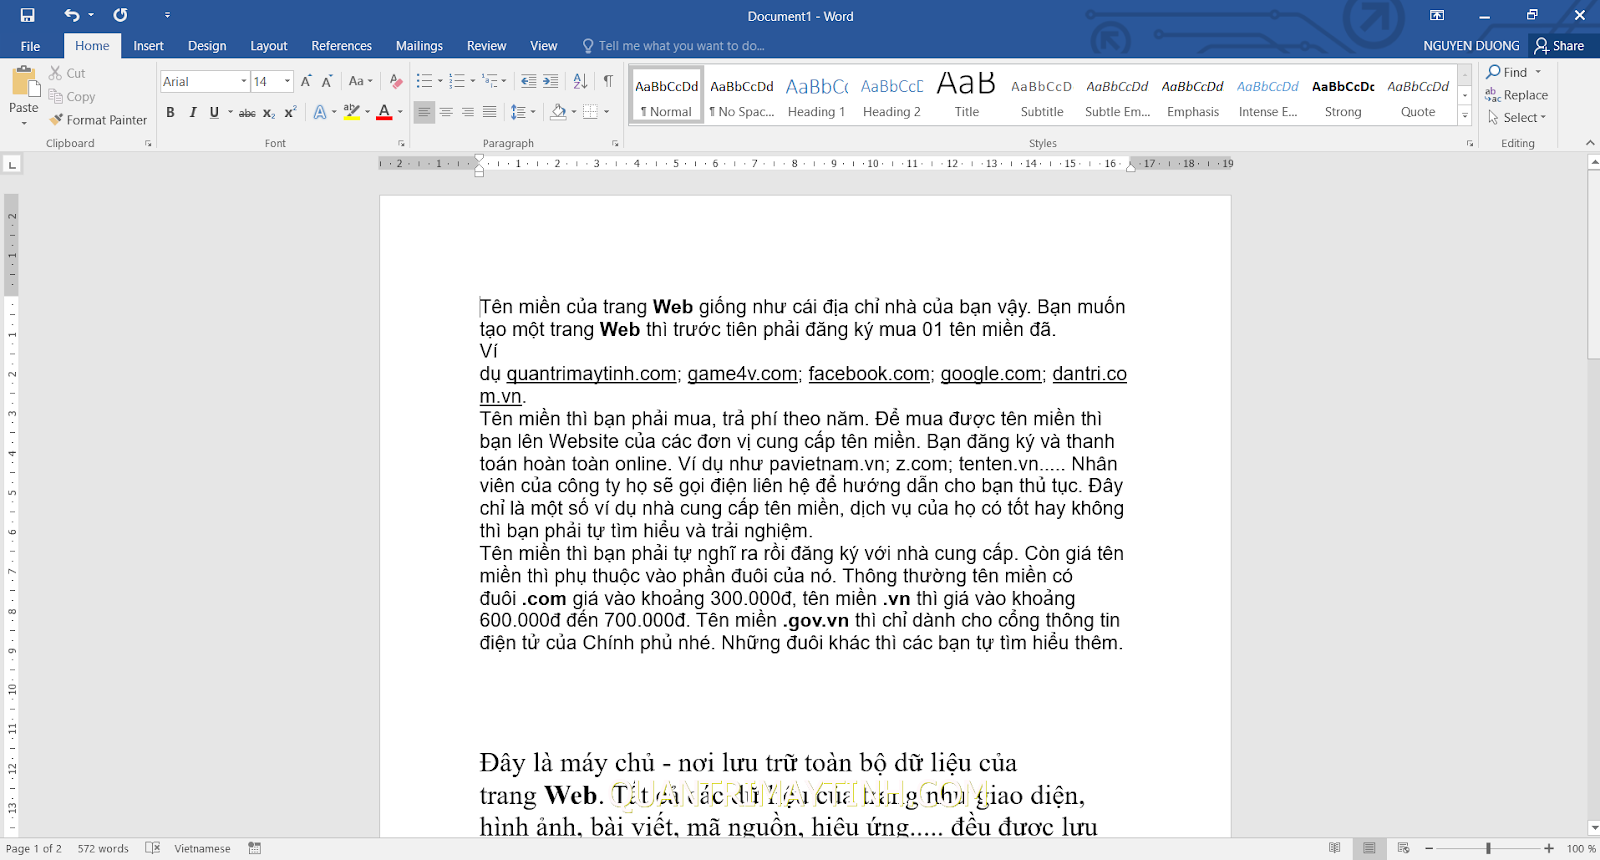Justify the paragraph text
Viewport: 1600px width, 860px height.
click(x=489, y=112)
